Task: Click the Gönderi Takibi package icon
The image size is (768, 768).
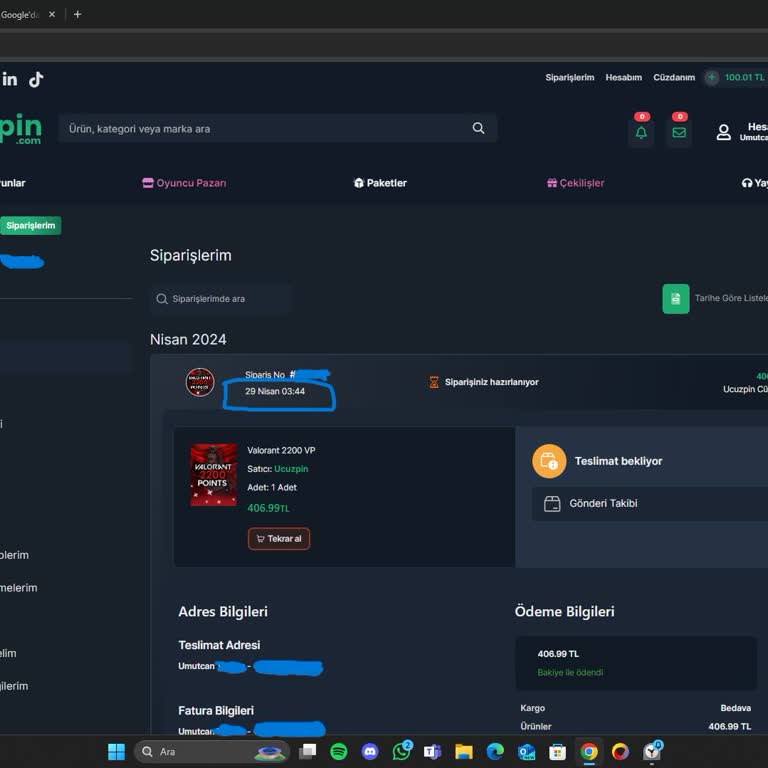Action: coord(551,504)
